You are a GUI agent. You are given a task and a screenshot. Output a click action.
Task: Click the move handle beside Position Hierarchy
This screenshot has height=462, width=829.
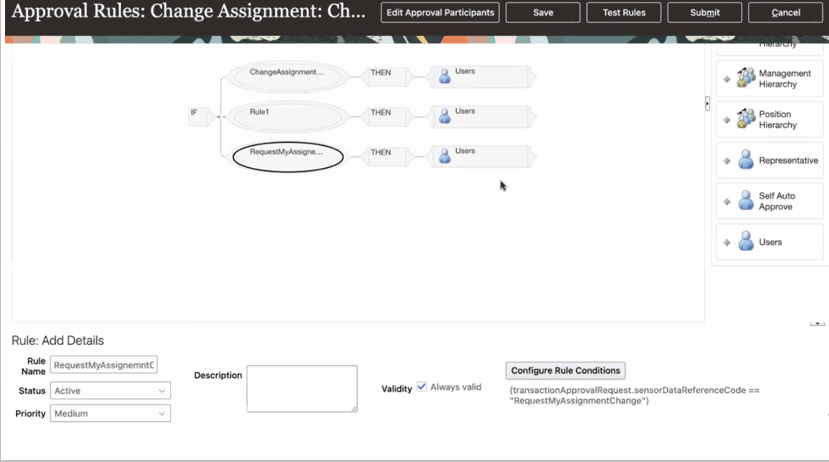click(x=727, y=120)
